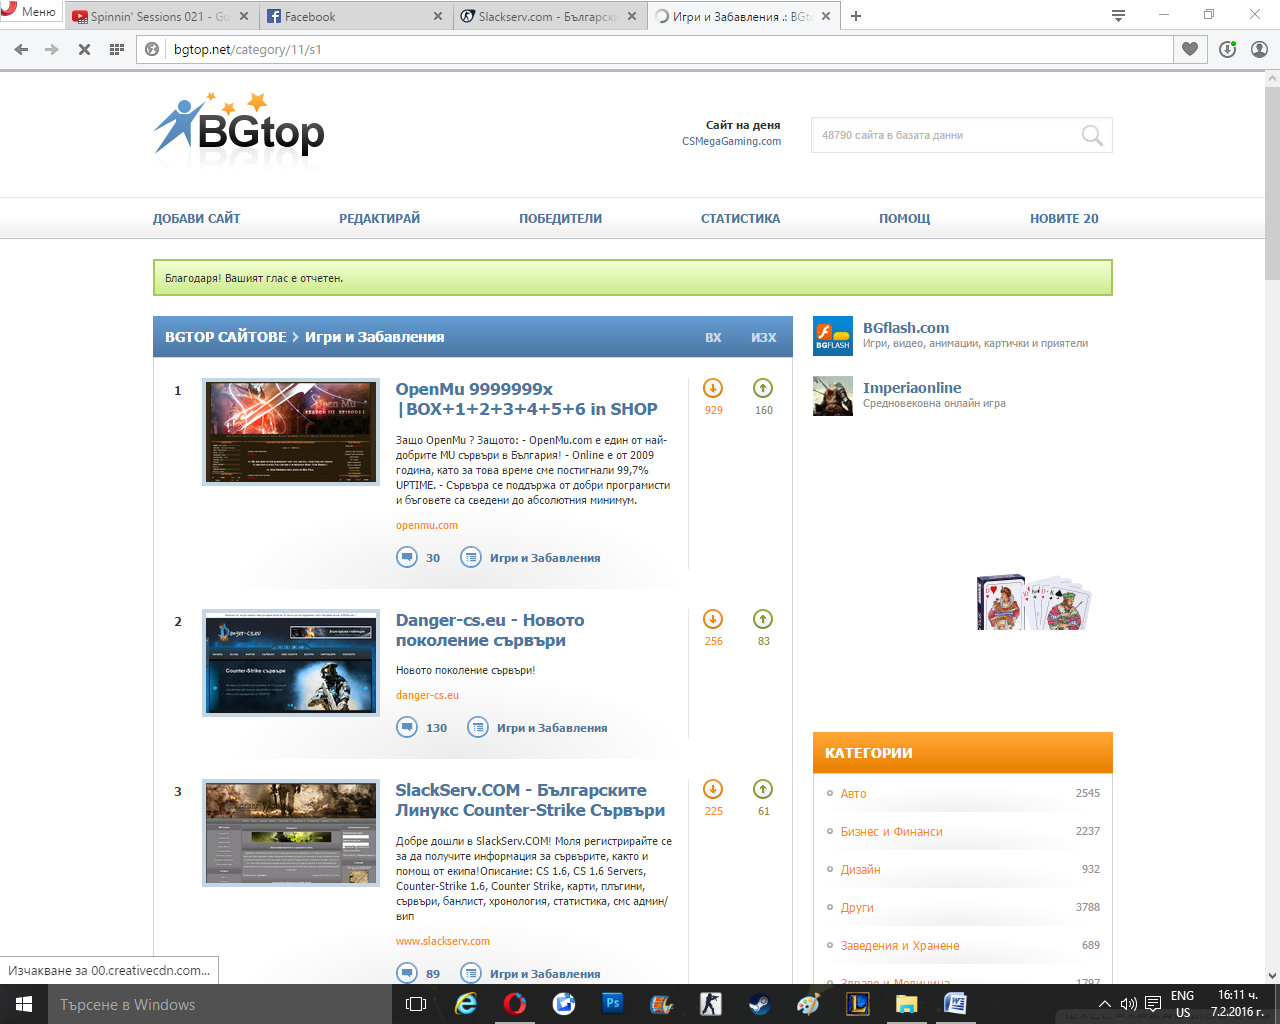Screen dimensions: 1280x1024
Task: Bookmark page with the heart icon
Action: point(1189,49)
